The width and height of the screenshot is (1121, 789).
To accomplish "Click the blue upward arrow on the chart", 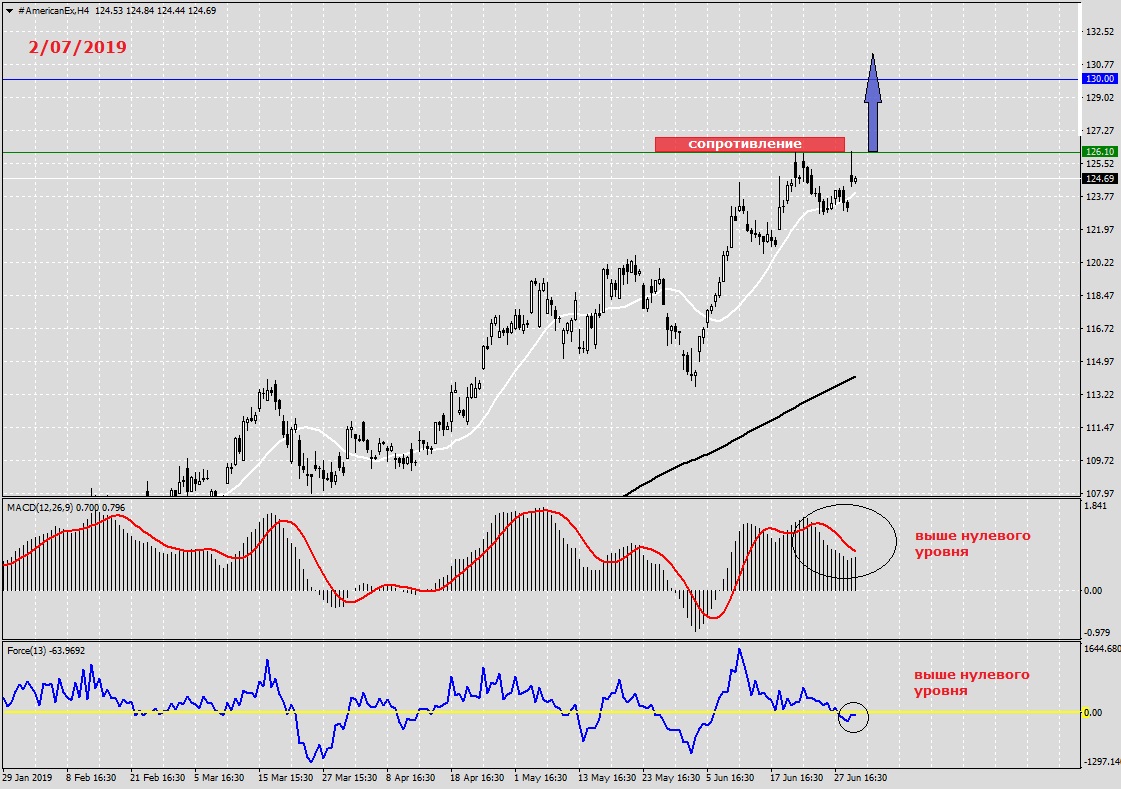I will [x=873, y=103].
